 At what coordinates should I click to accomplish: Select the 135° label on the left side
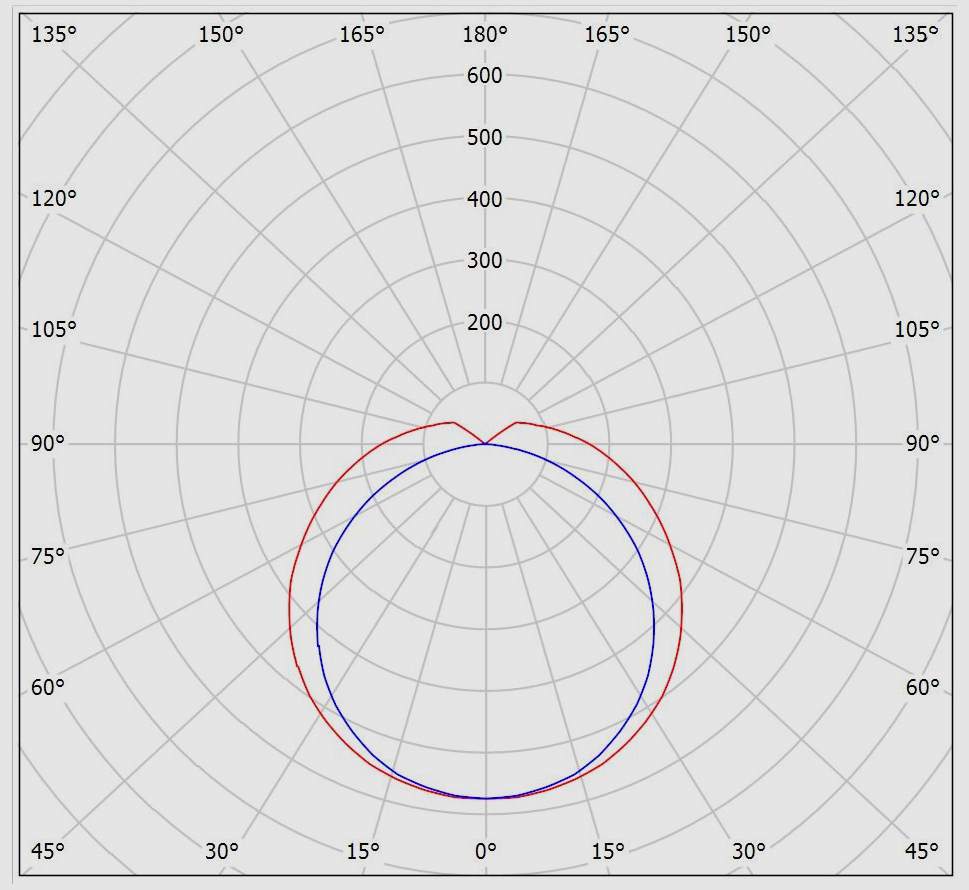(x=54, y=34)
